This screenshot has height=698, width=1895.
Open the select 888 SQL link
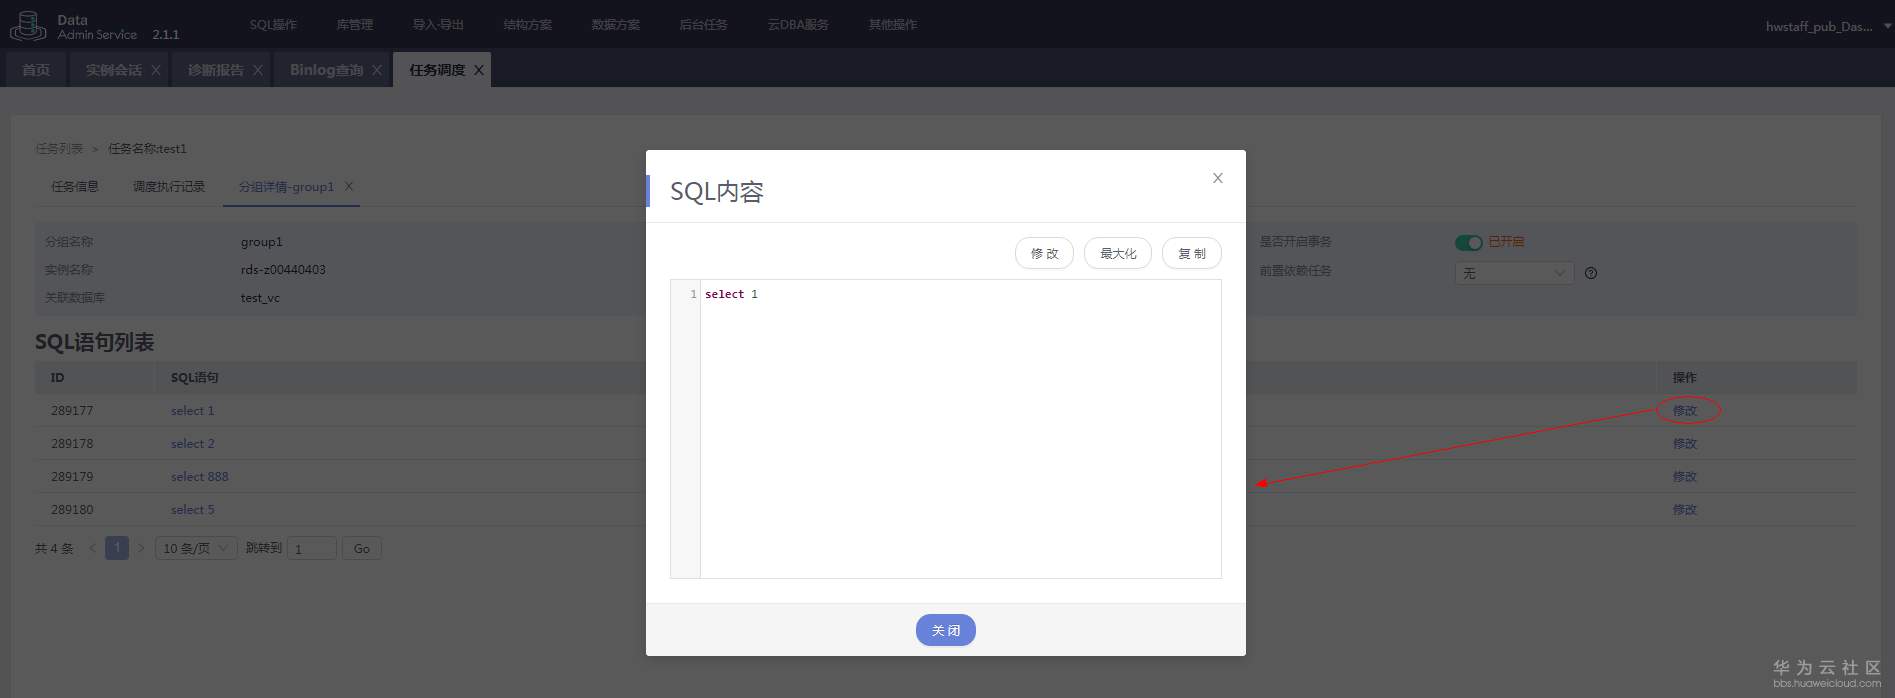(x=199, y=477)
